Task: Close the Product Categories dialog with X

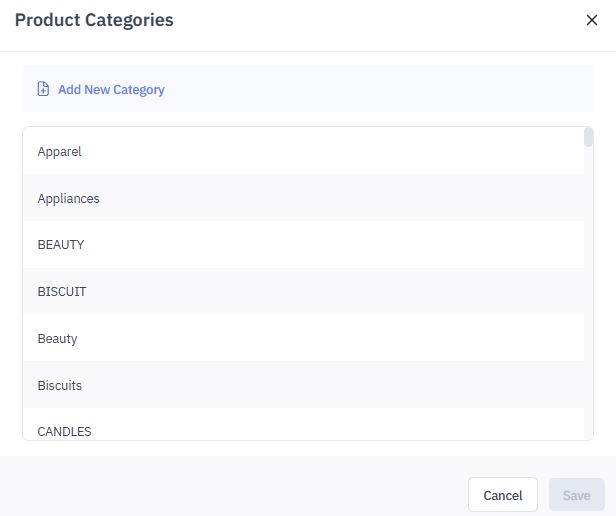Action: pyautogui.click(x=592, y=20)
